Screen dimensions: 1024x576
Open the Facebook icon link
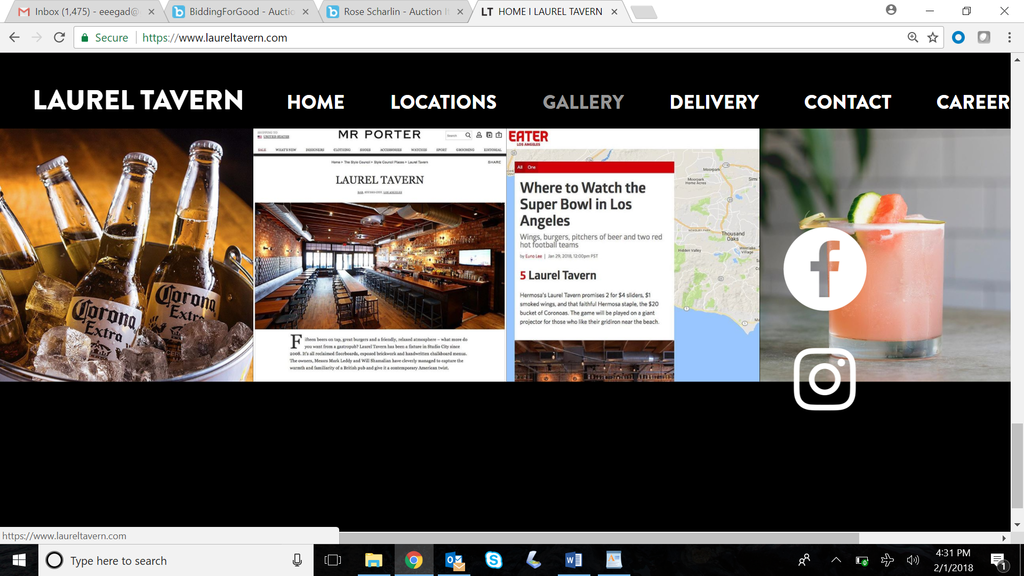[x=824, y=268]
